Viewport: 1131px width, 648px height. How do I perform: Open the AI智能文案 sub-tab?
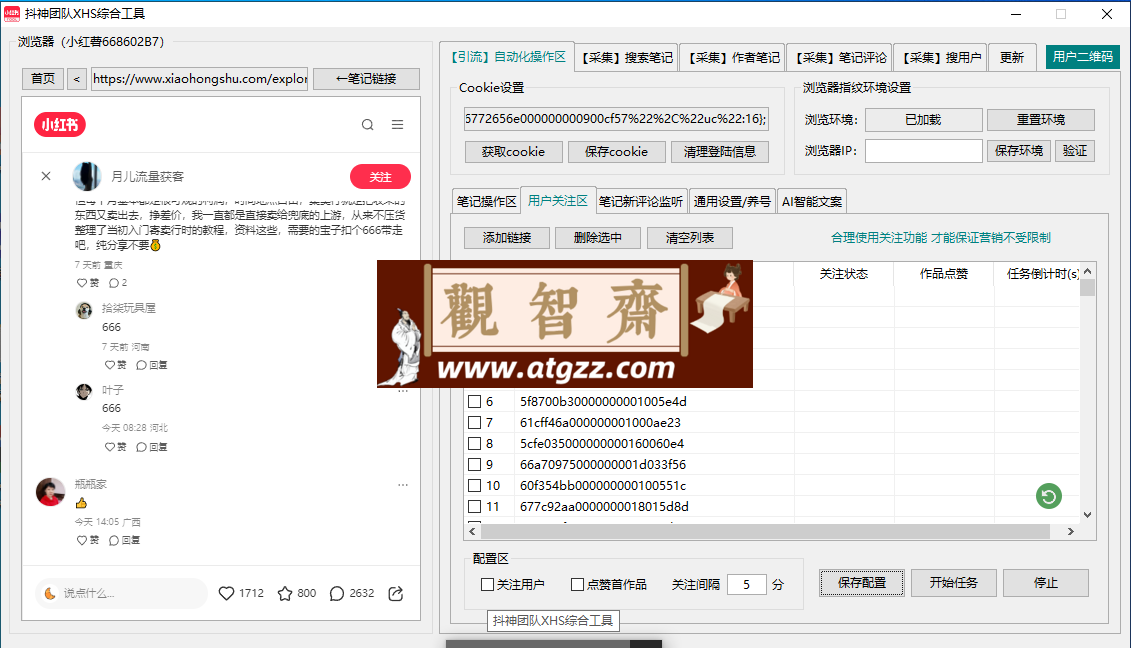(812, 202)
